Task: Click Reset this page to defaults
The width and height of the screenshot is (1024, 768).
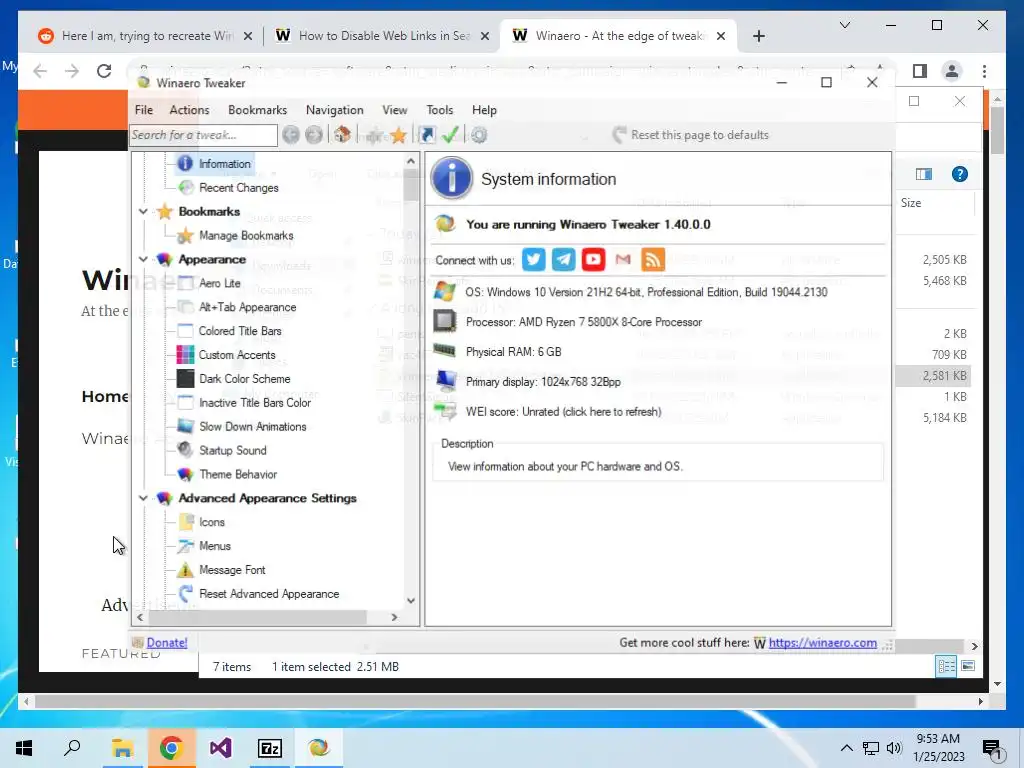Action: pos(690,135)
